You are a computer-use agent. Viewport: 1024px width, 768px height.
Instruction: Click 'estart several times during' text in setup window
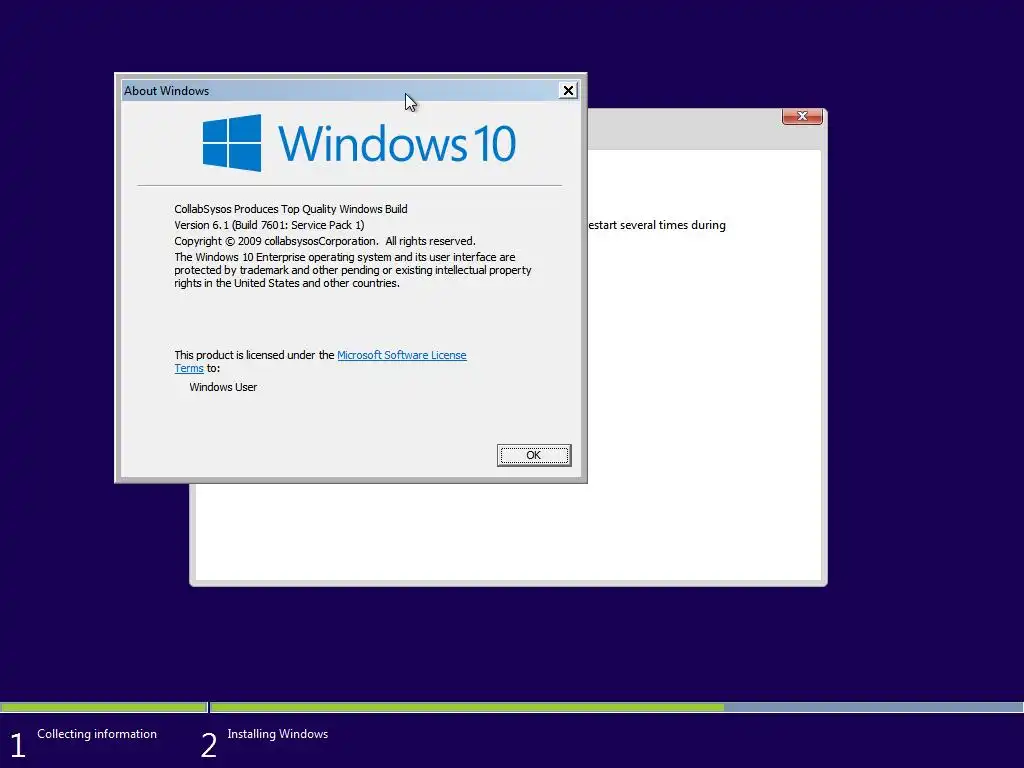click(657, 225)
